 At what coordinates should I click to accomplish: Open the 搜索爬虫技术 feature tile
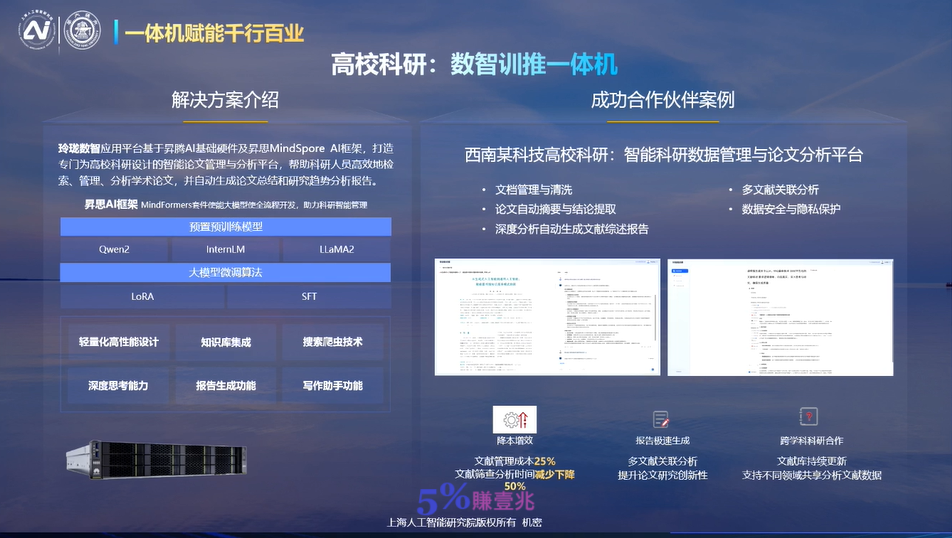(x=333, y=342)
